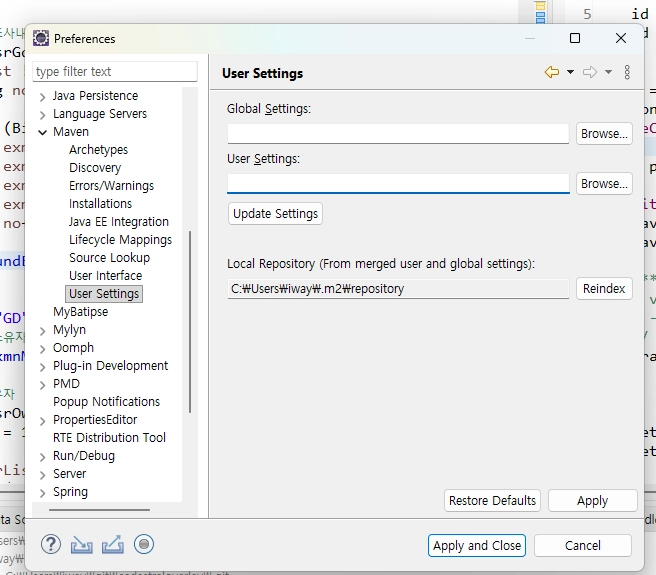The width and height of the screenshot is (656, 575).
Task: Open the back history dropdown arrow
Action: tap(570, 72)
